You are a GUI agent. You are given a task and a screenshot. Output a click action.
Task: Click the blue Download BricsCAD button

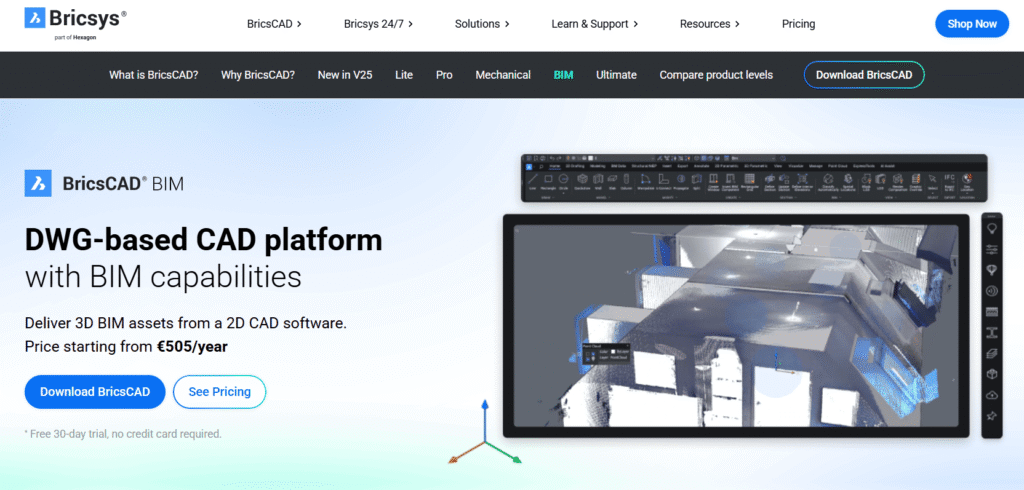[95, 392]
